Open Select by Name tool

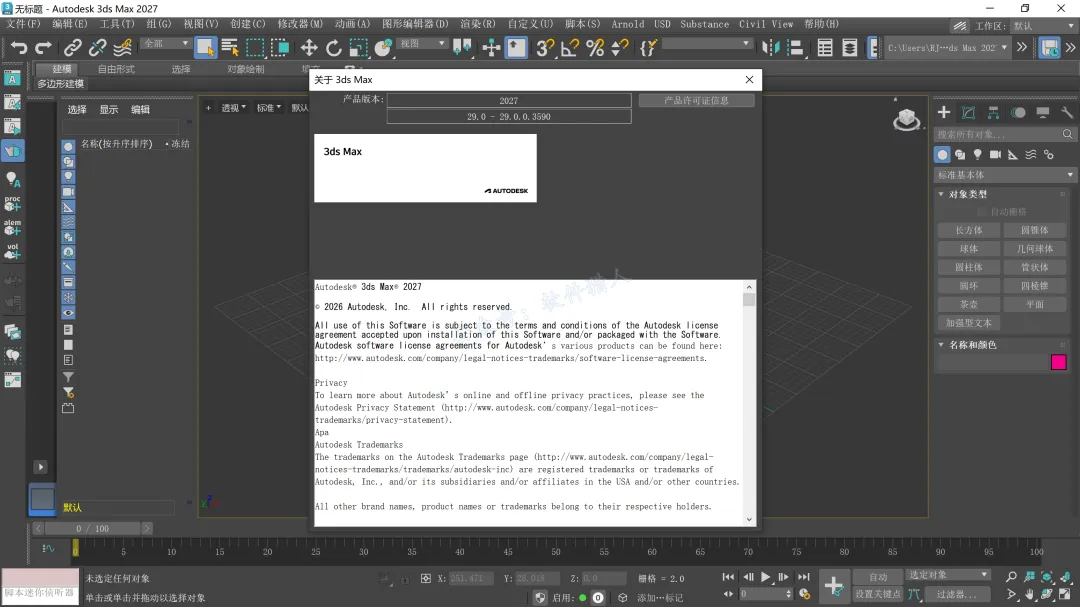coord(230,48)
